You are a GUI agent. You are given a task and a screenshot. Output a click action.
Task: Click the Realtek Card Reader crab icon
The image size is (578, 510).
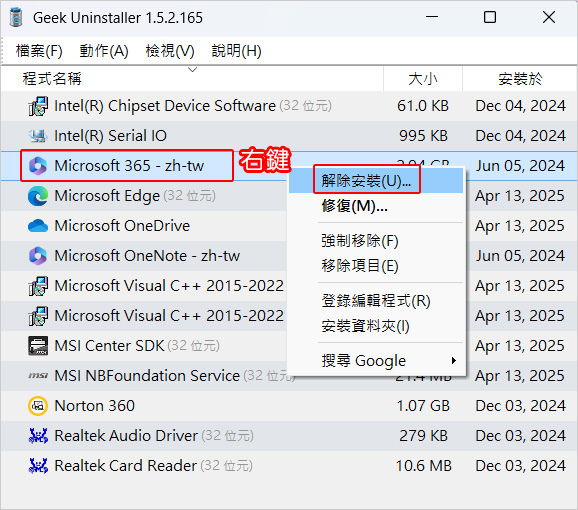pyautogui.click(x=38, y=466)
